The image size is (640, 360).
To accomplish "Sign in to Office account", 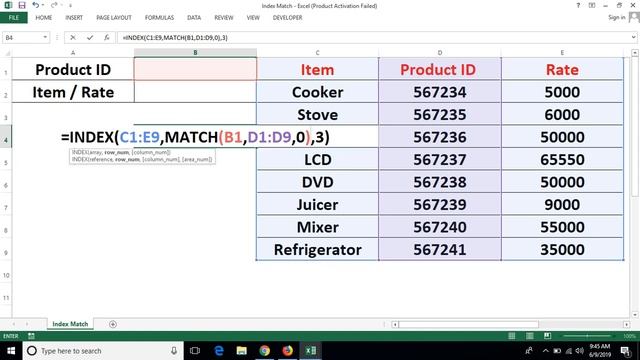I will 616,17.
